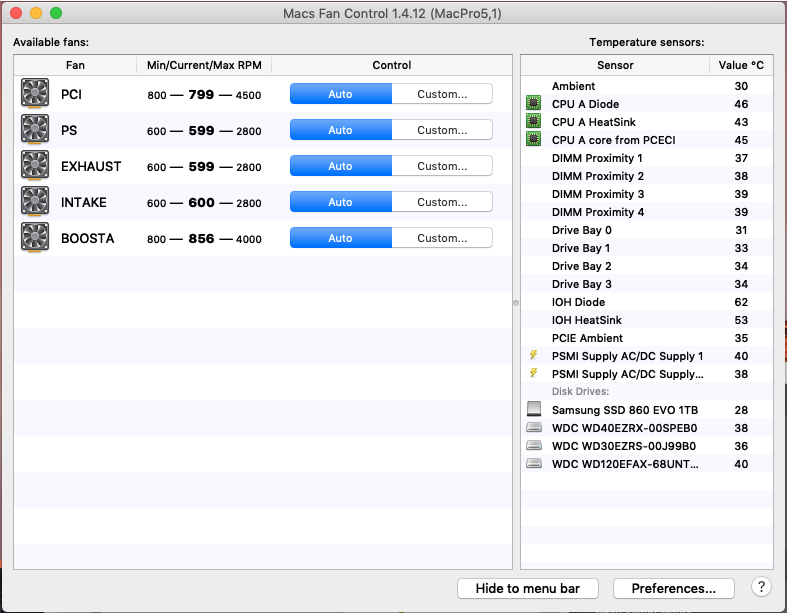
Task: Click the BOOSTA fan icon
Action: click(x=35, y=237)
